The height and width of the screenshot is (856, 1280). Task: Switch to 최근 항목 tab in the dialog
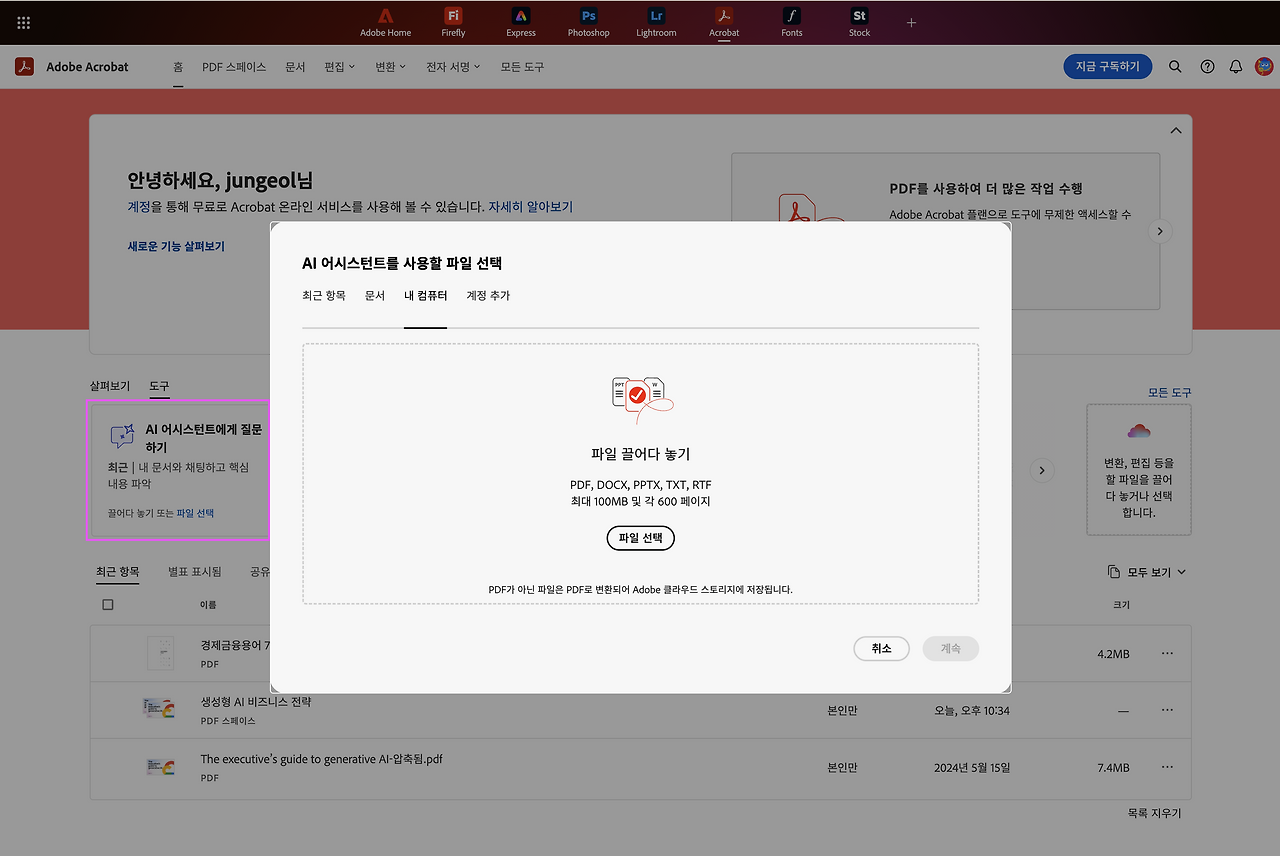pos(324,296)
